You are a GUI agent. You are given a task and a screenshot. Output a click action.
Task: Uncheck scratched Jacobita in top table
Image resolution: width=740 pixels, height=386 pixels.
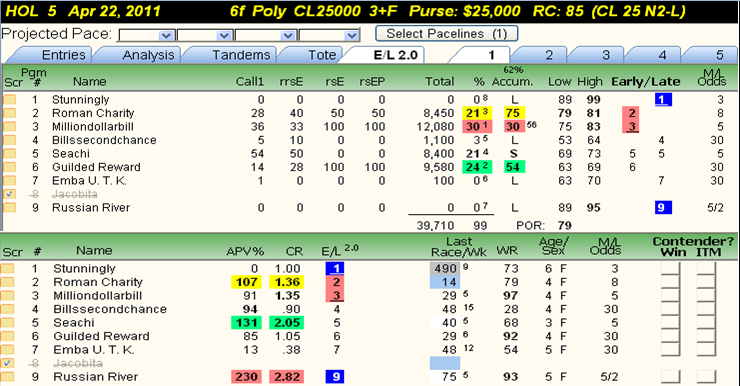[x=9, y=194]
